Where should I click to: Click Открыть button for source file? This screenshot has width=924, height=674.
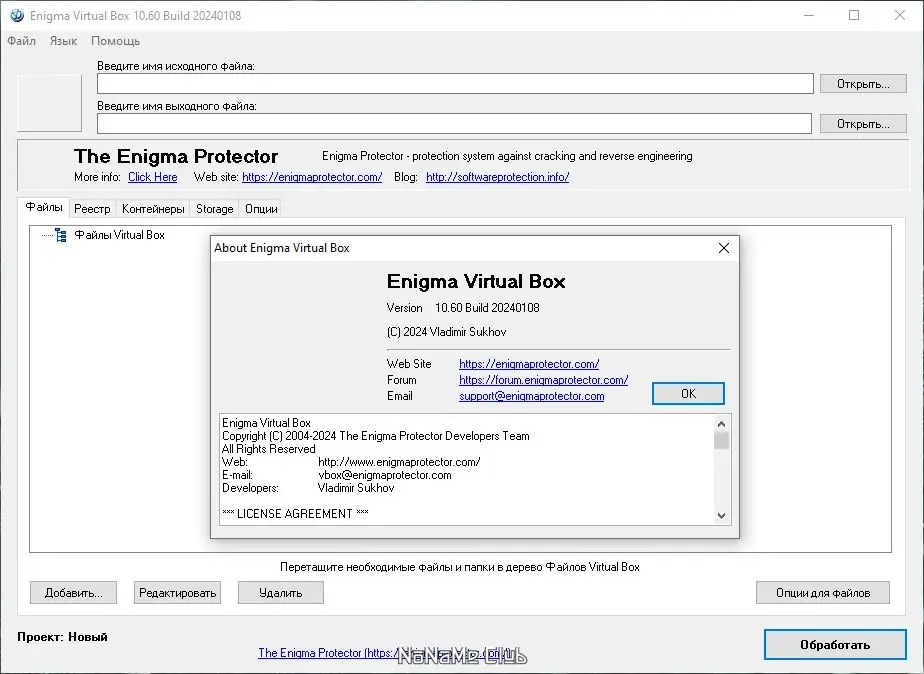pyautogui.click(x=863, y=84)
